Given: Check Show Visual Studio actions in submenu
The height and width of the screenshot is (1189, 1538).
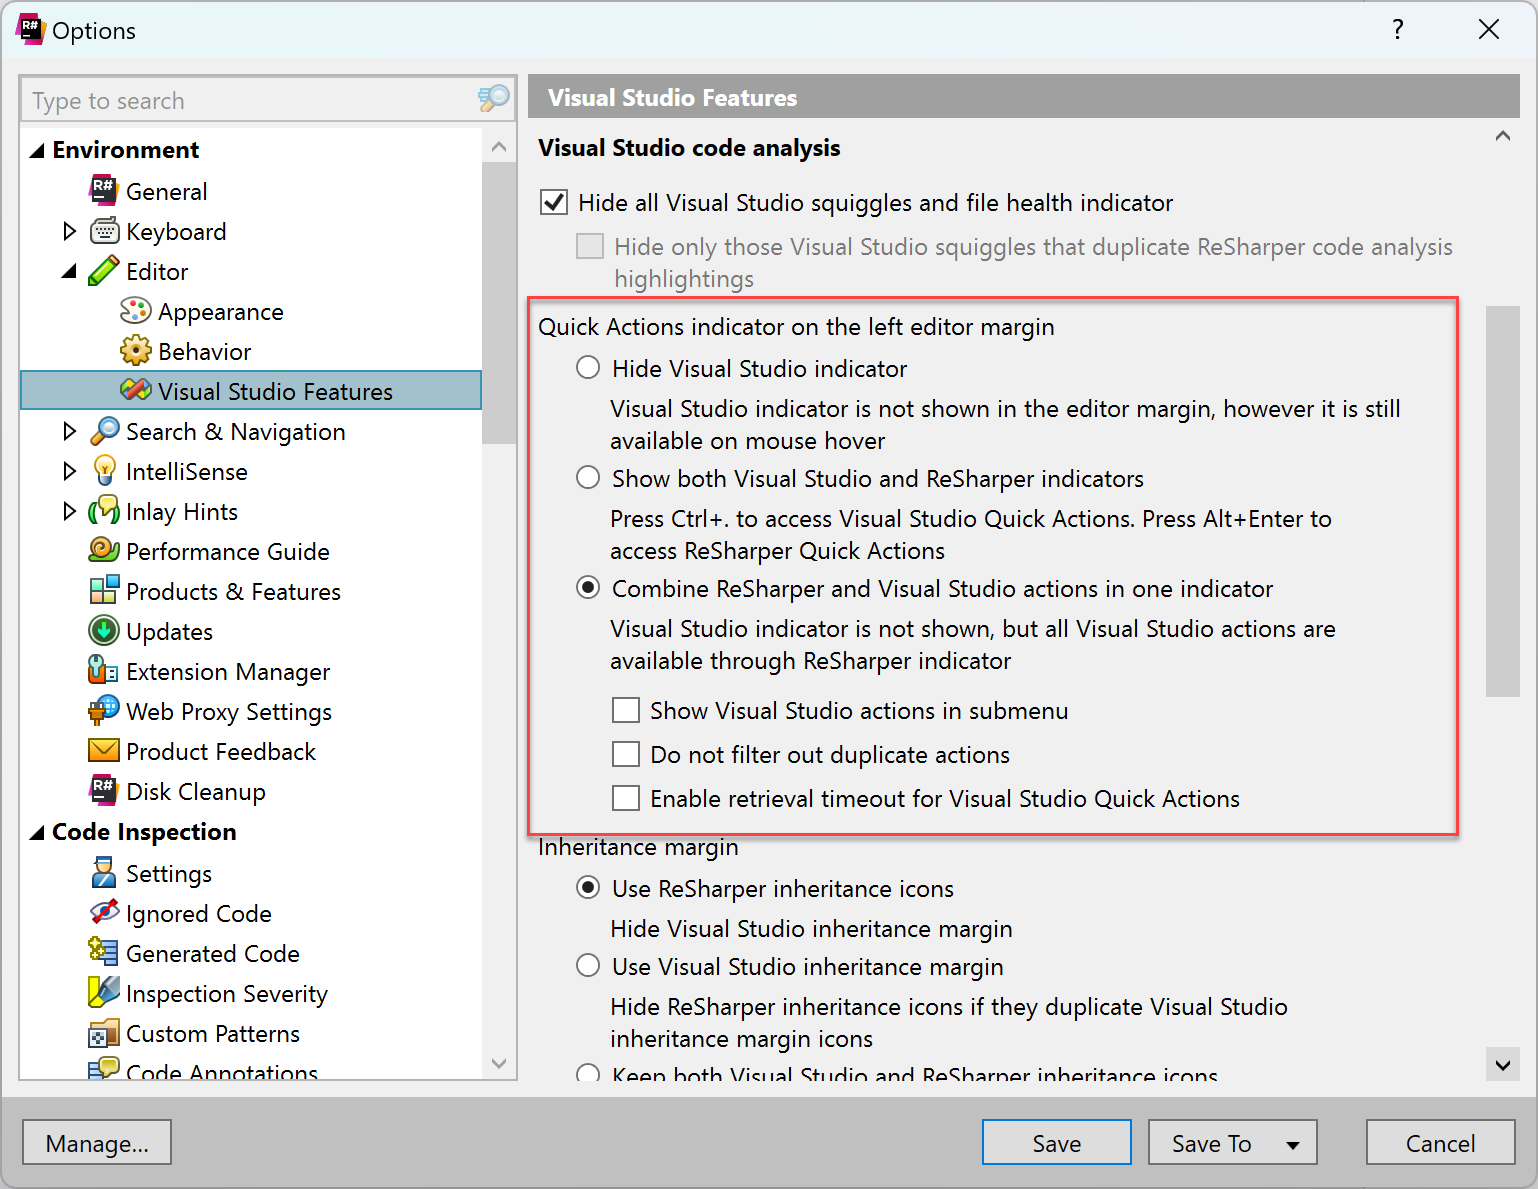Looking at the screenshot, I should (x=626, y=710).
